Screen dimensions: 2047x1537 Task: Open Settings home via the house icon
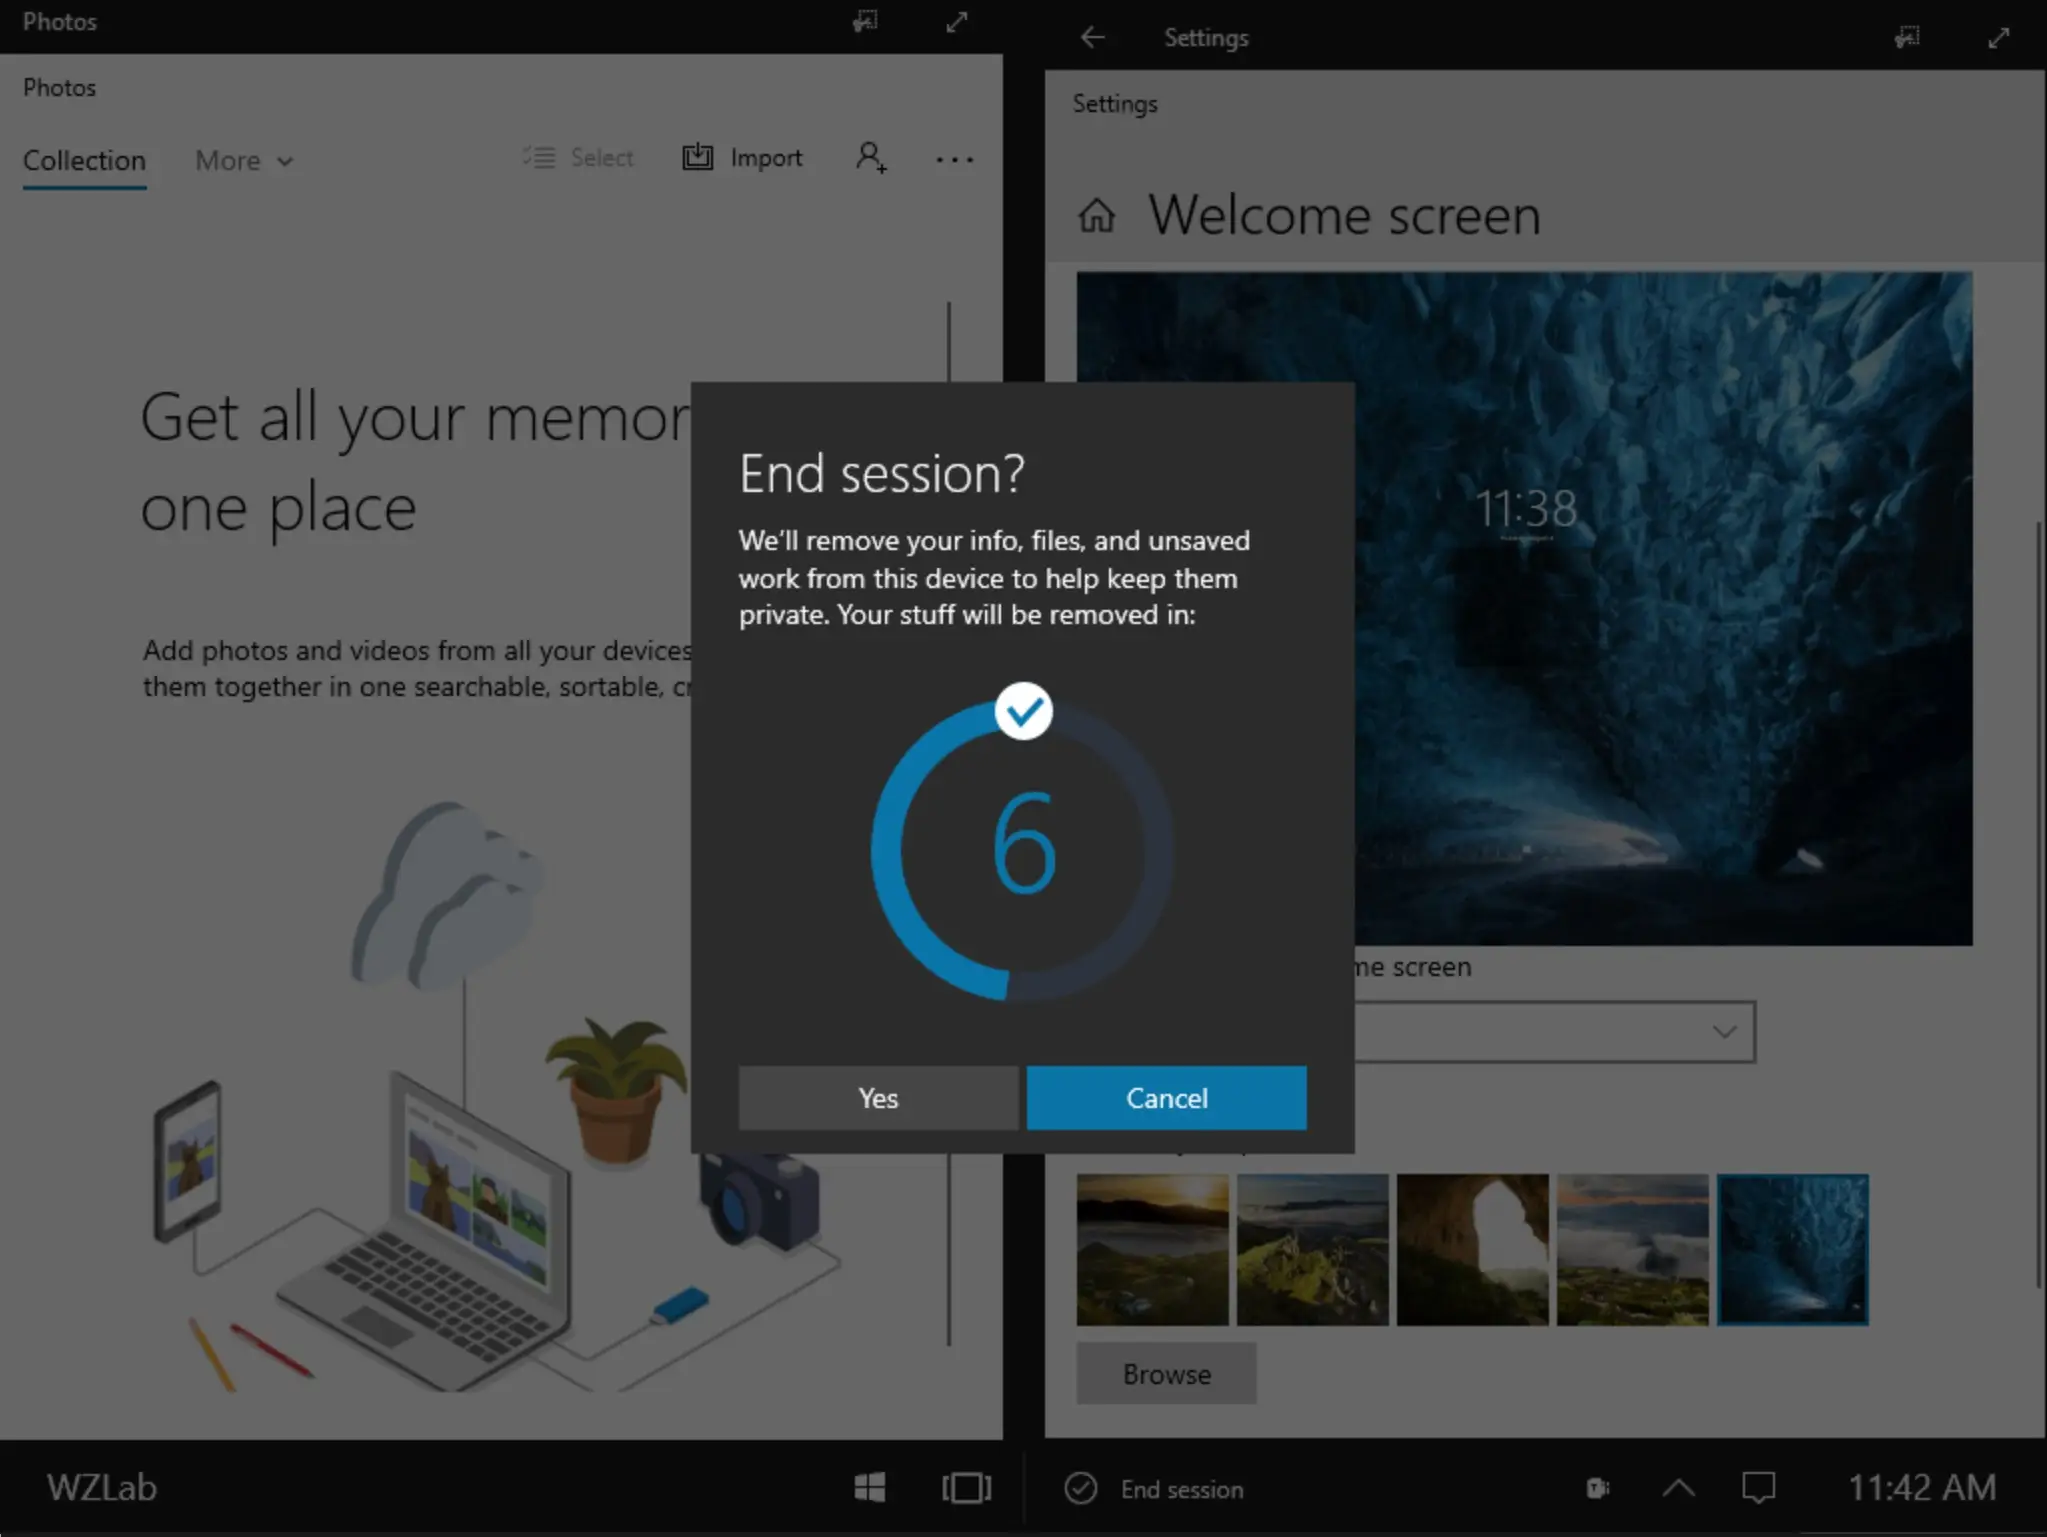(1097, 215)
